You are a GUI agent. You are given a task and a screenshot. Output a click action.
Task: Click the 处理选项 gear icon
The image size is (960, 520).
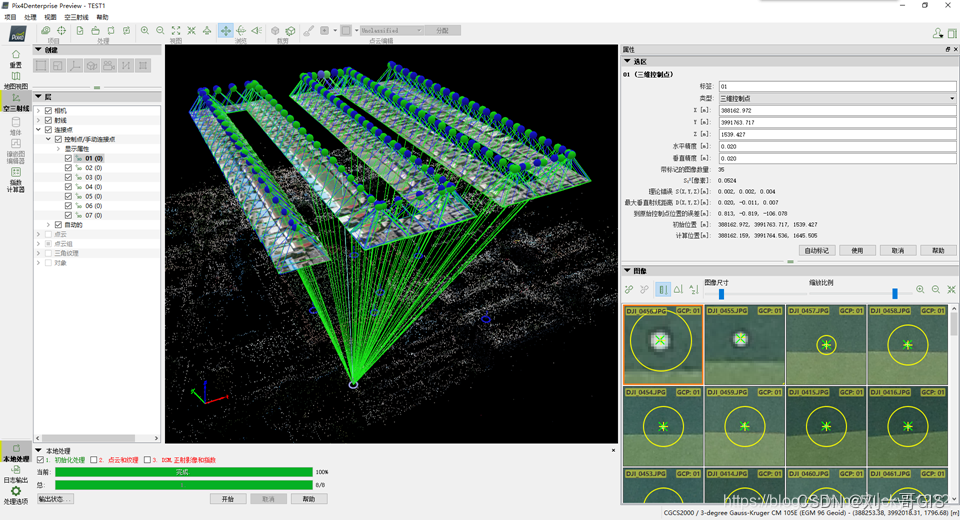(15, 492)
